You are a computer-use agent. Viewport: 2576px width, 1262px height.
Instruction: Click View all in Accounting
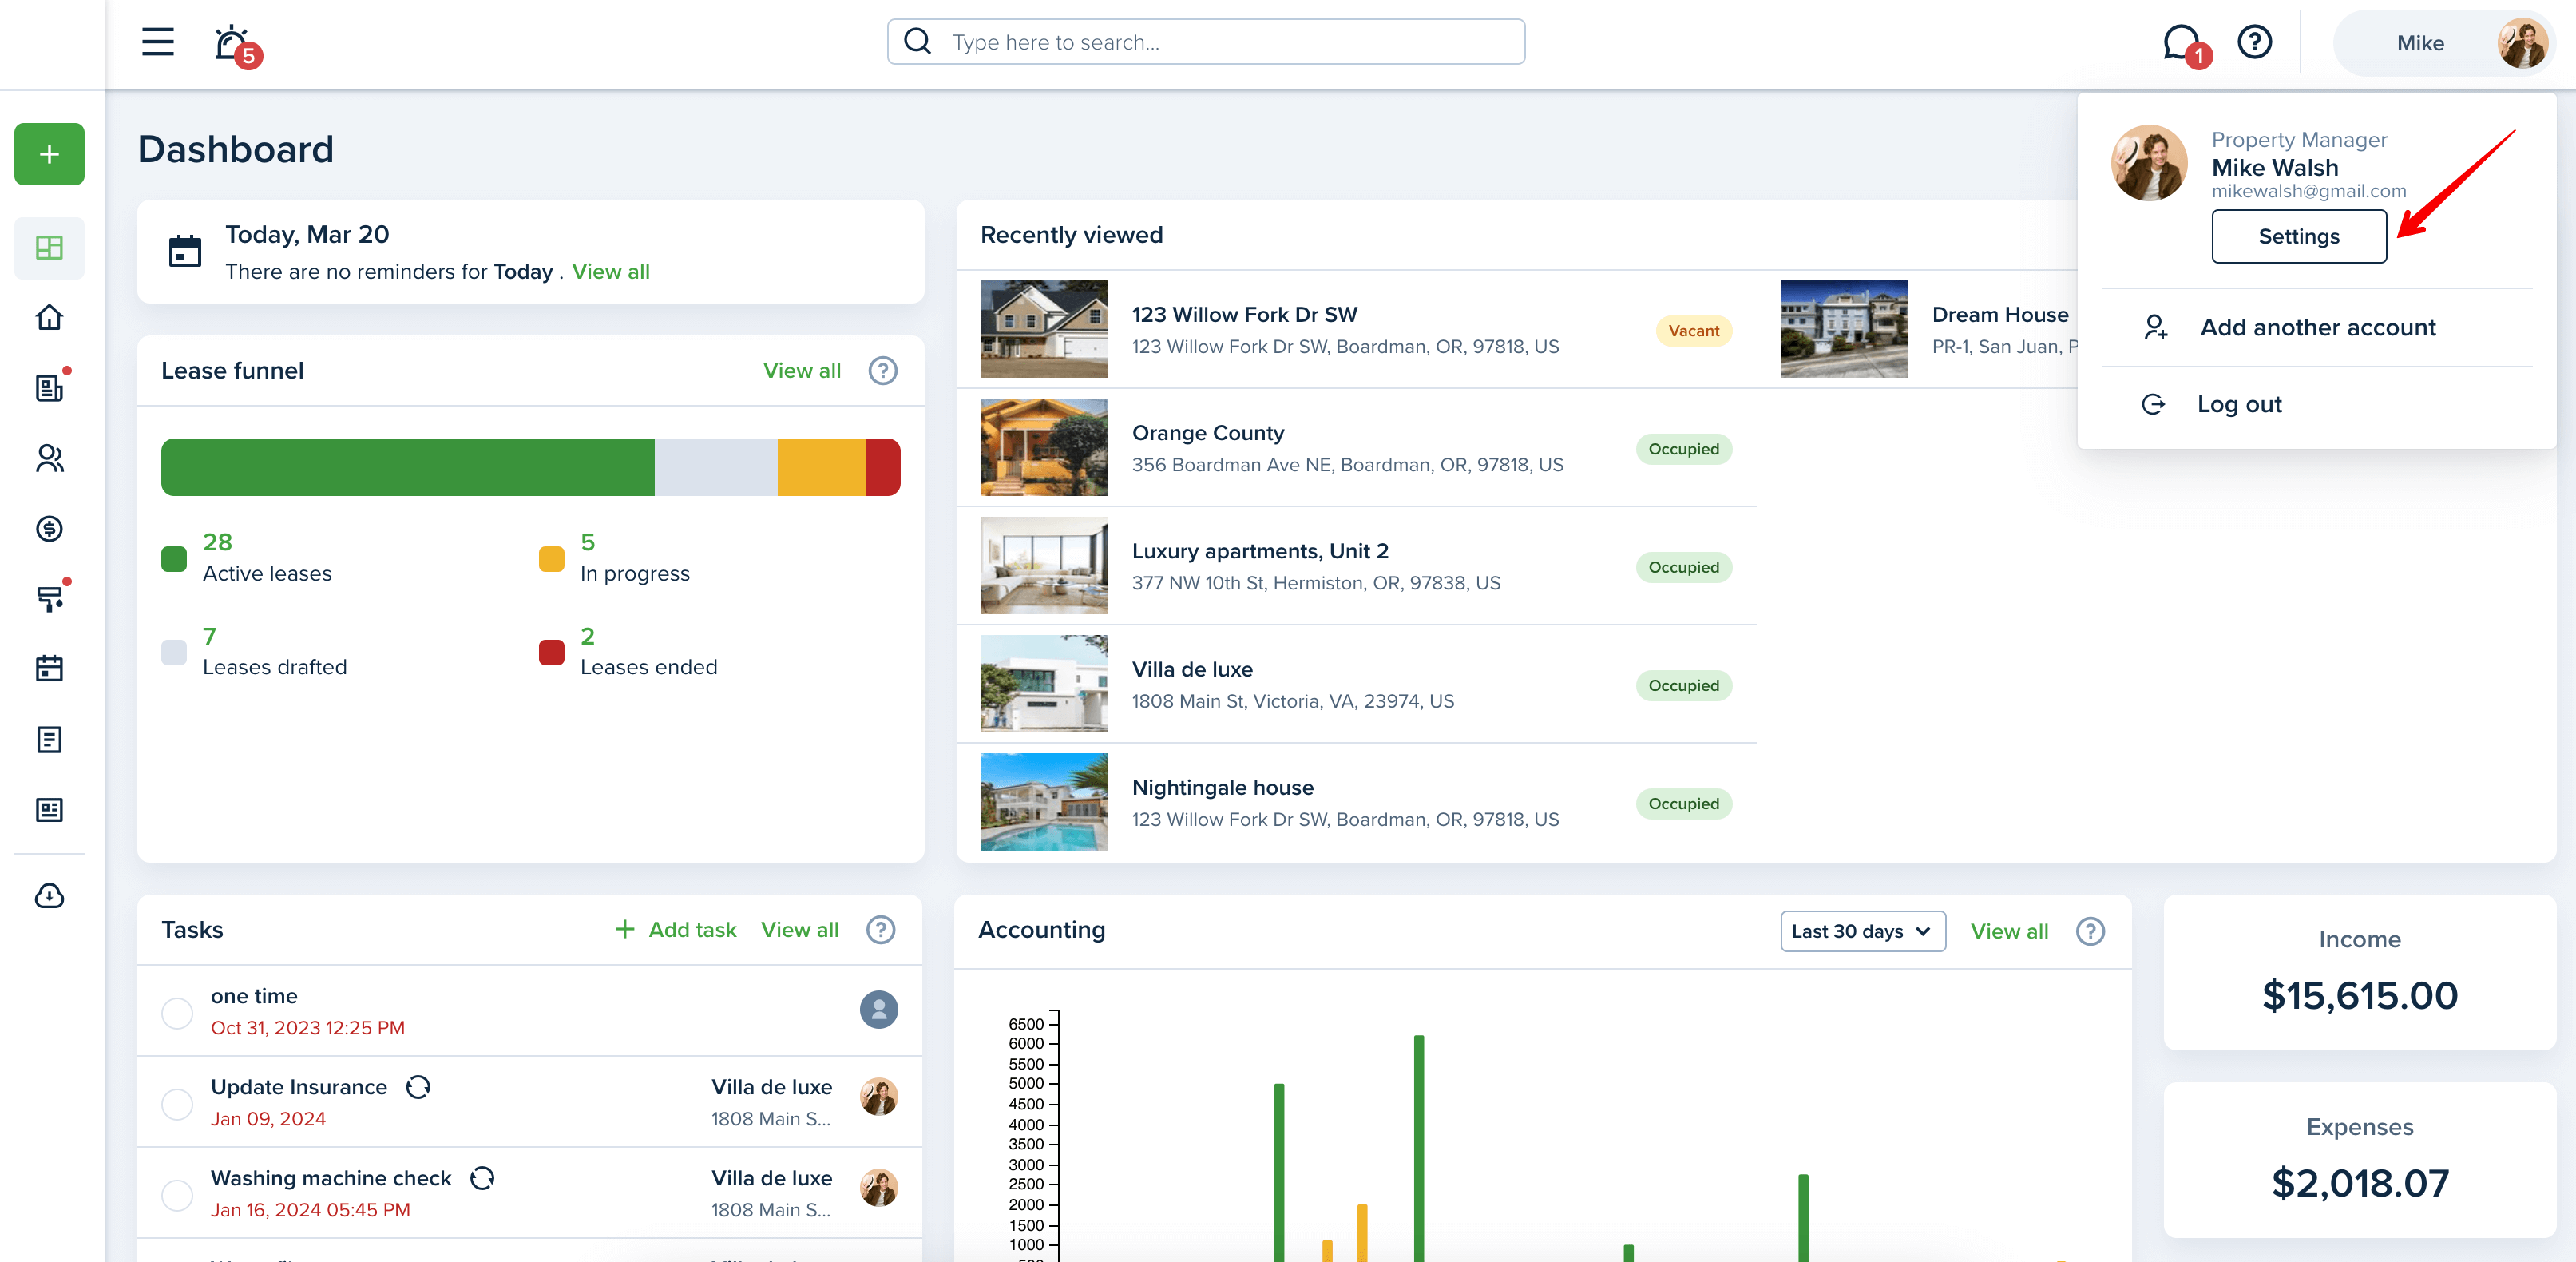(2009, 931)
